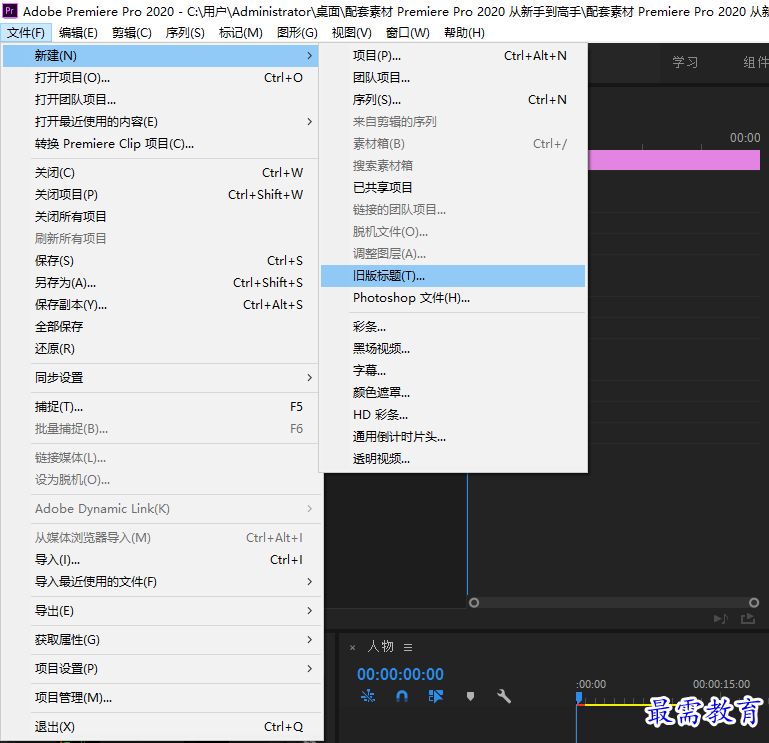The height and width of the screenshot is (743, 769).
Task: Choose 导入(I)... in File menu
Action: tap(160, 560)
